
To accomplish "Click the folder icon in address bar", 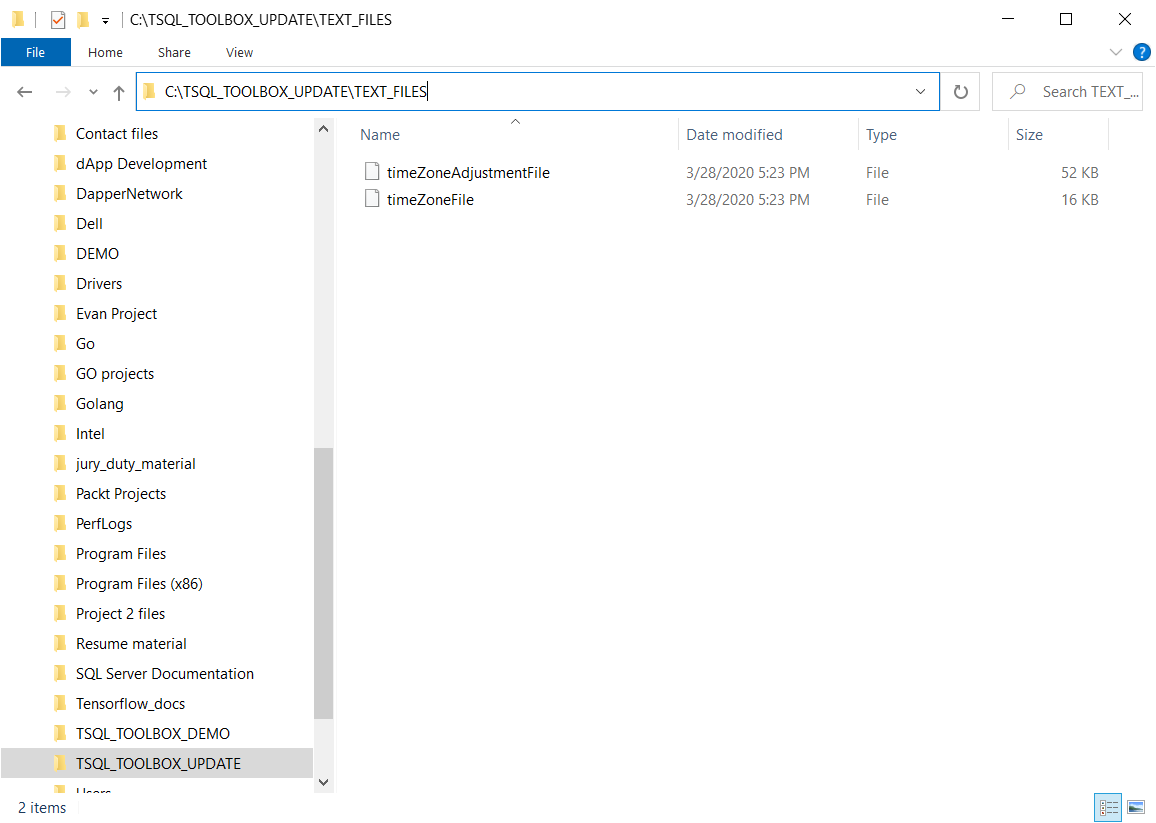I will [x=150, y=91].
